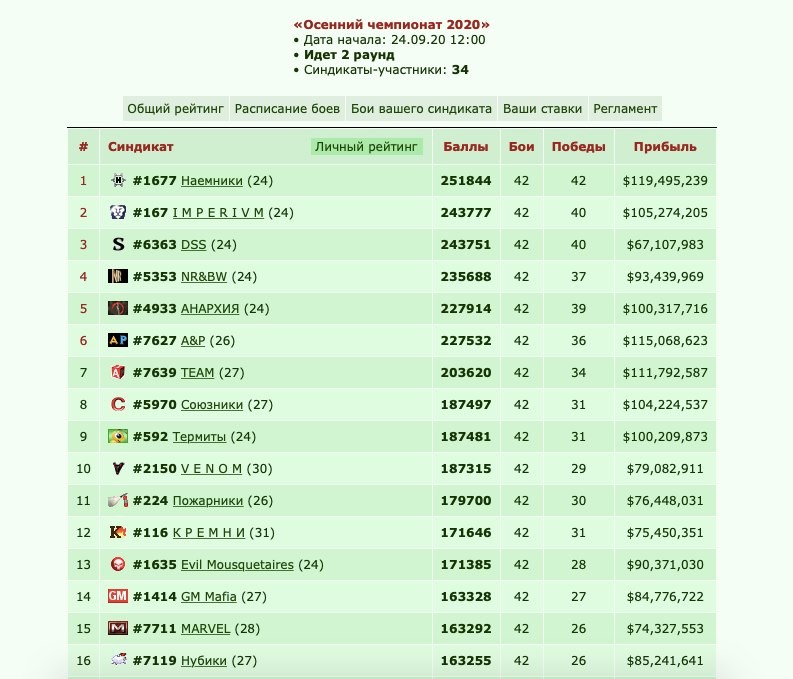
Task: Click the I M P E R I V M emblem icon
Action: coord(118,212)
